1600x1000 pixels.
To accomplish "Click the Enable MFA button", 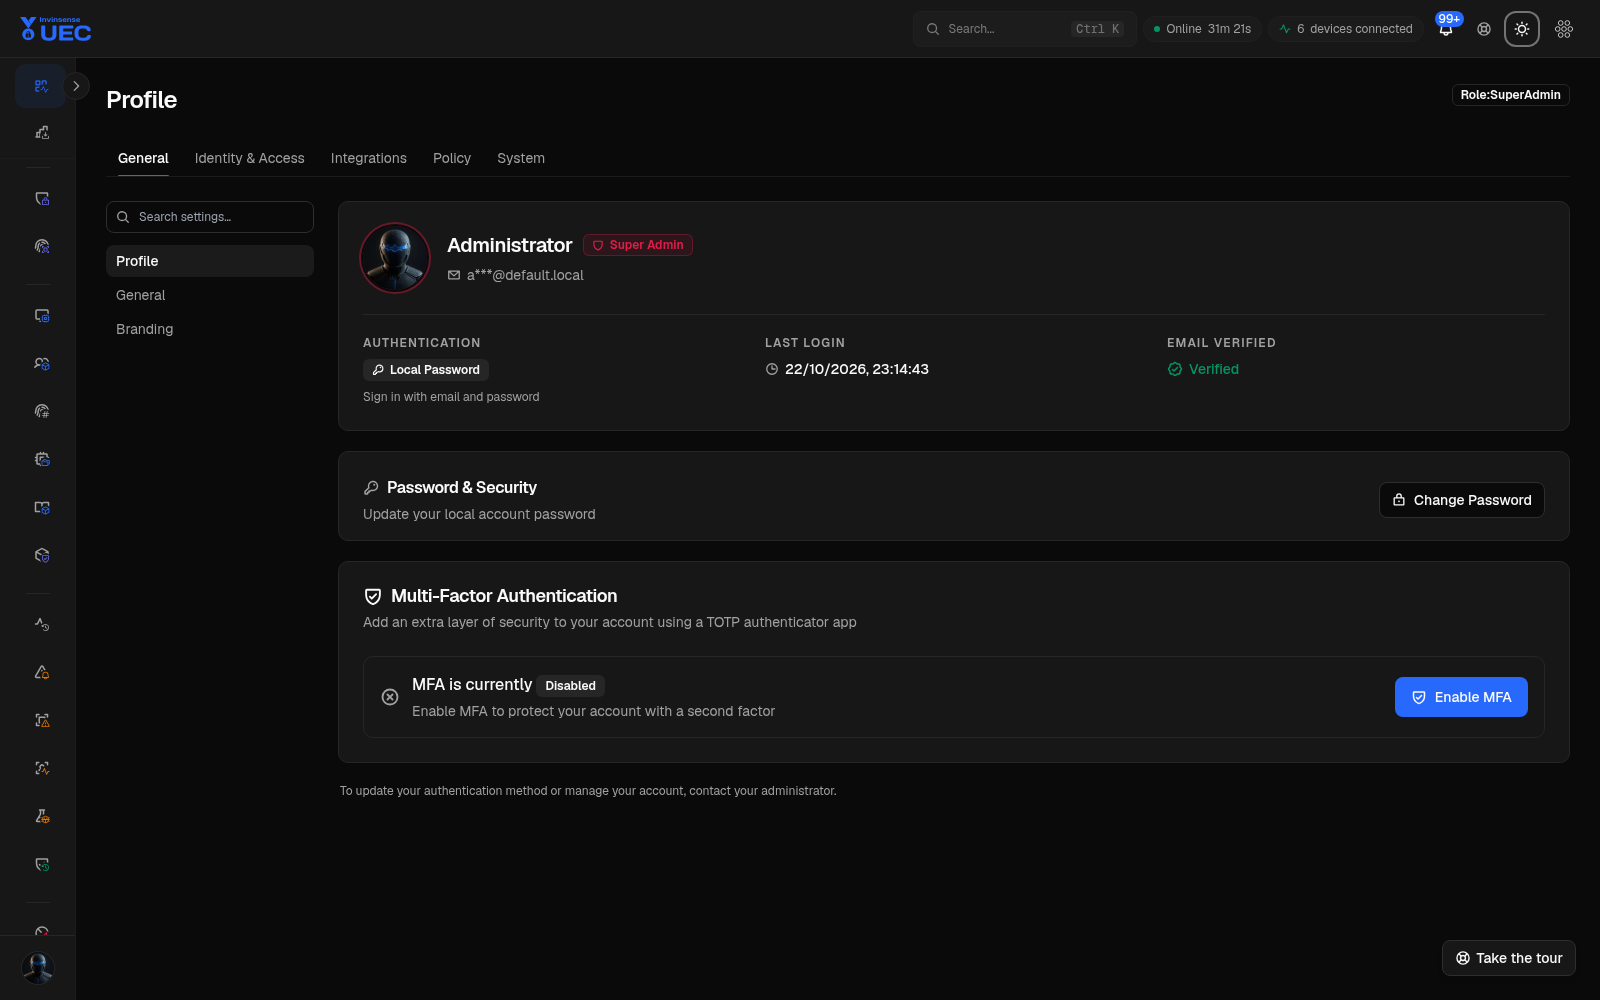I will pos(1461,697).
